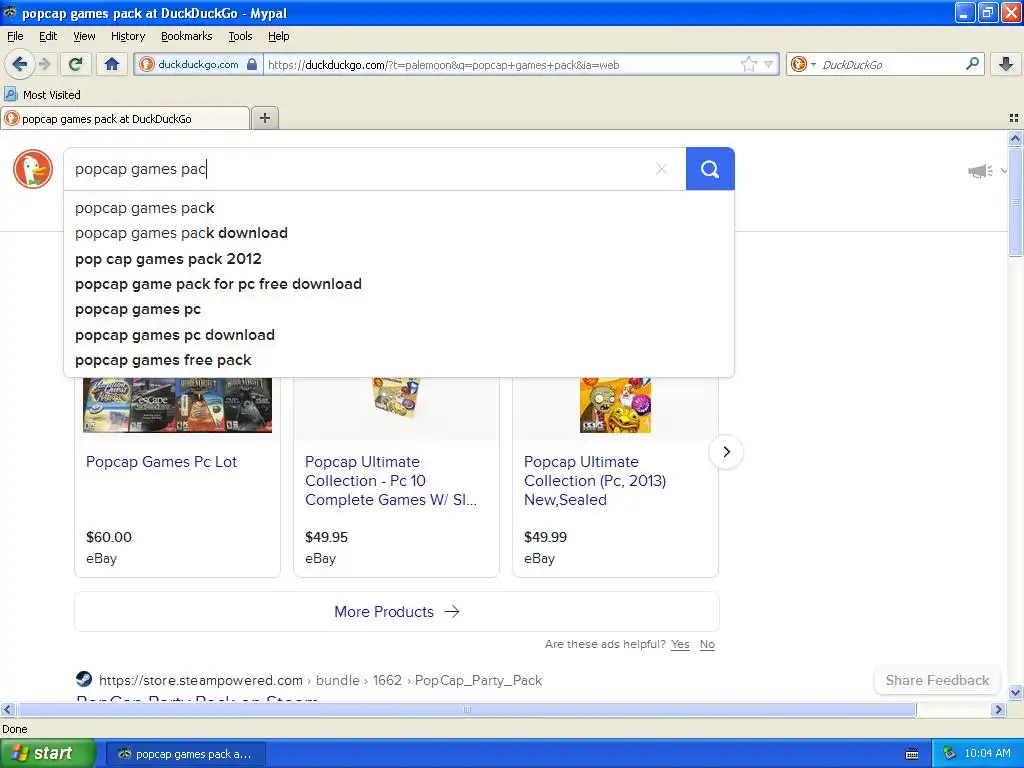Clear the search box with the X

pyautogui.click(x=662, y=169)
